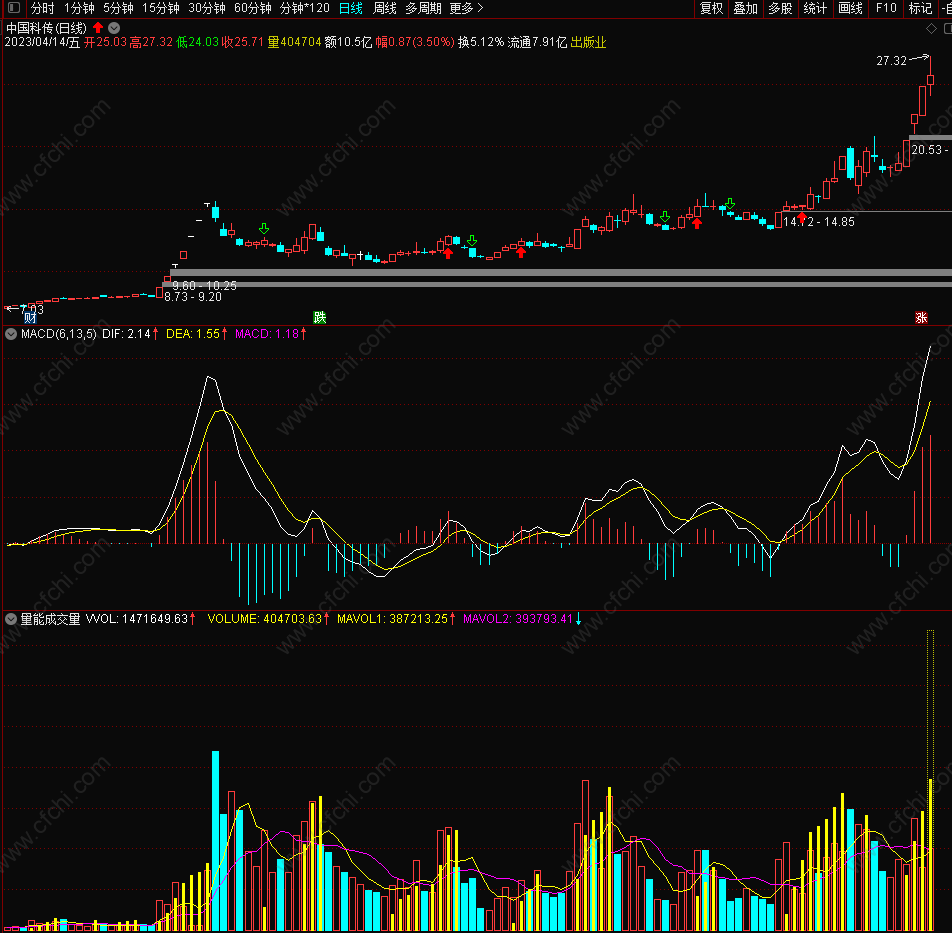Select the 5分钟 period

[x=118, y=8]
